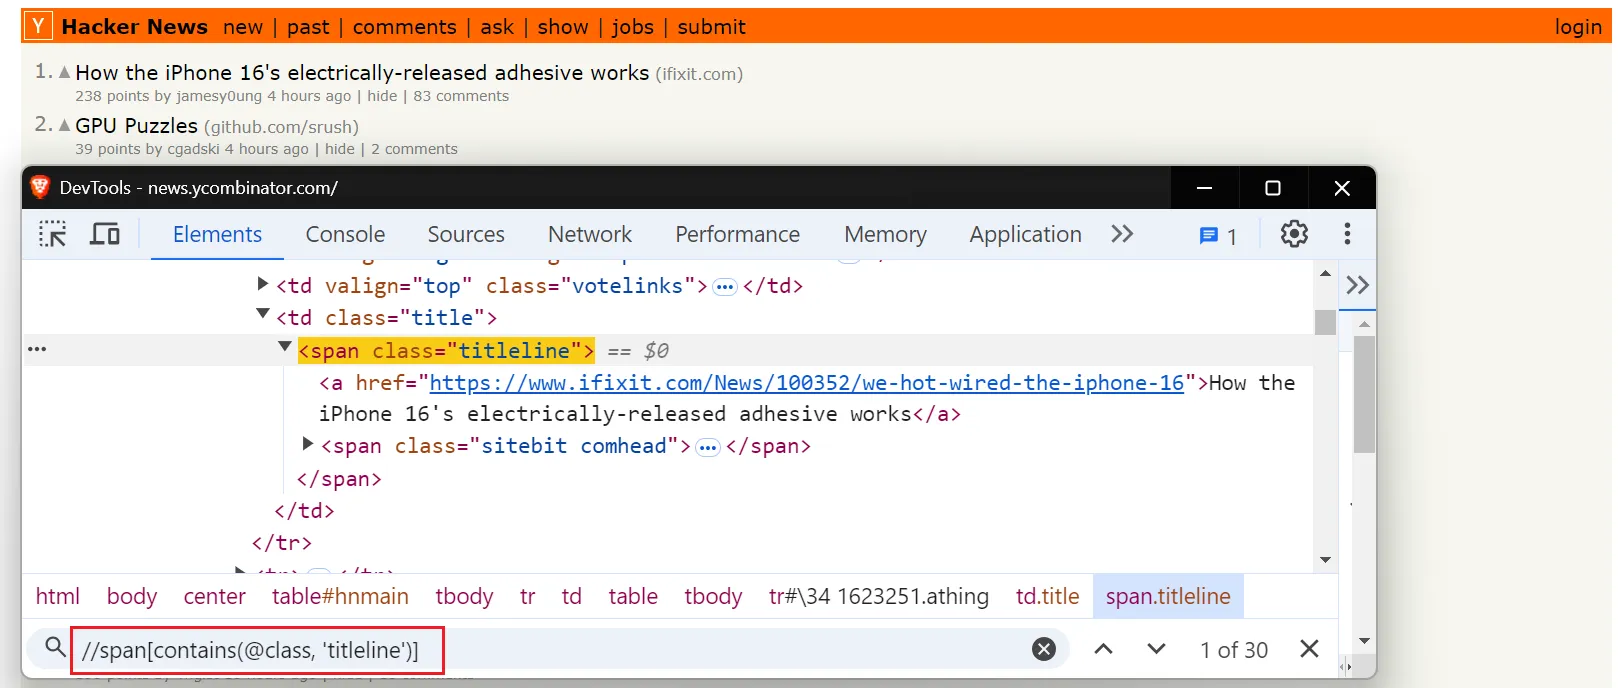Close the DevTools search bar
Screen dimensions: 1618x688
point(1309,650)
